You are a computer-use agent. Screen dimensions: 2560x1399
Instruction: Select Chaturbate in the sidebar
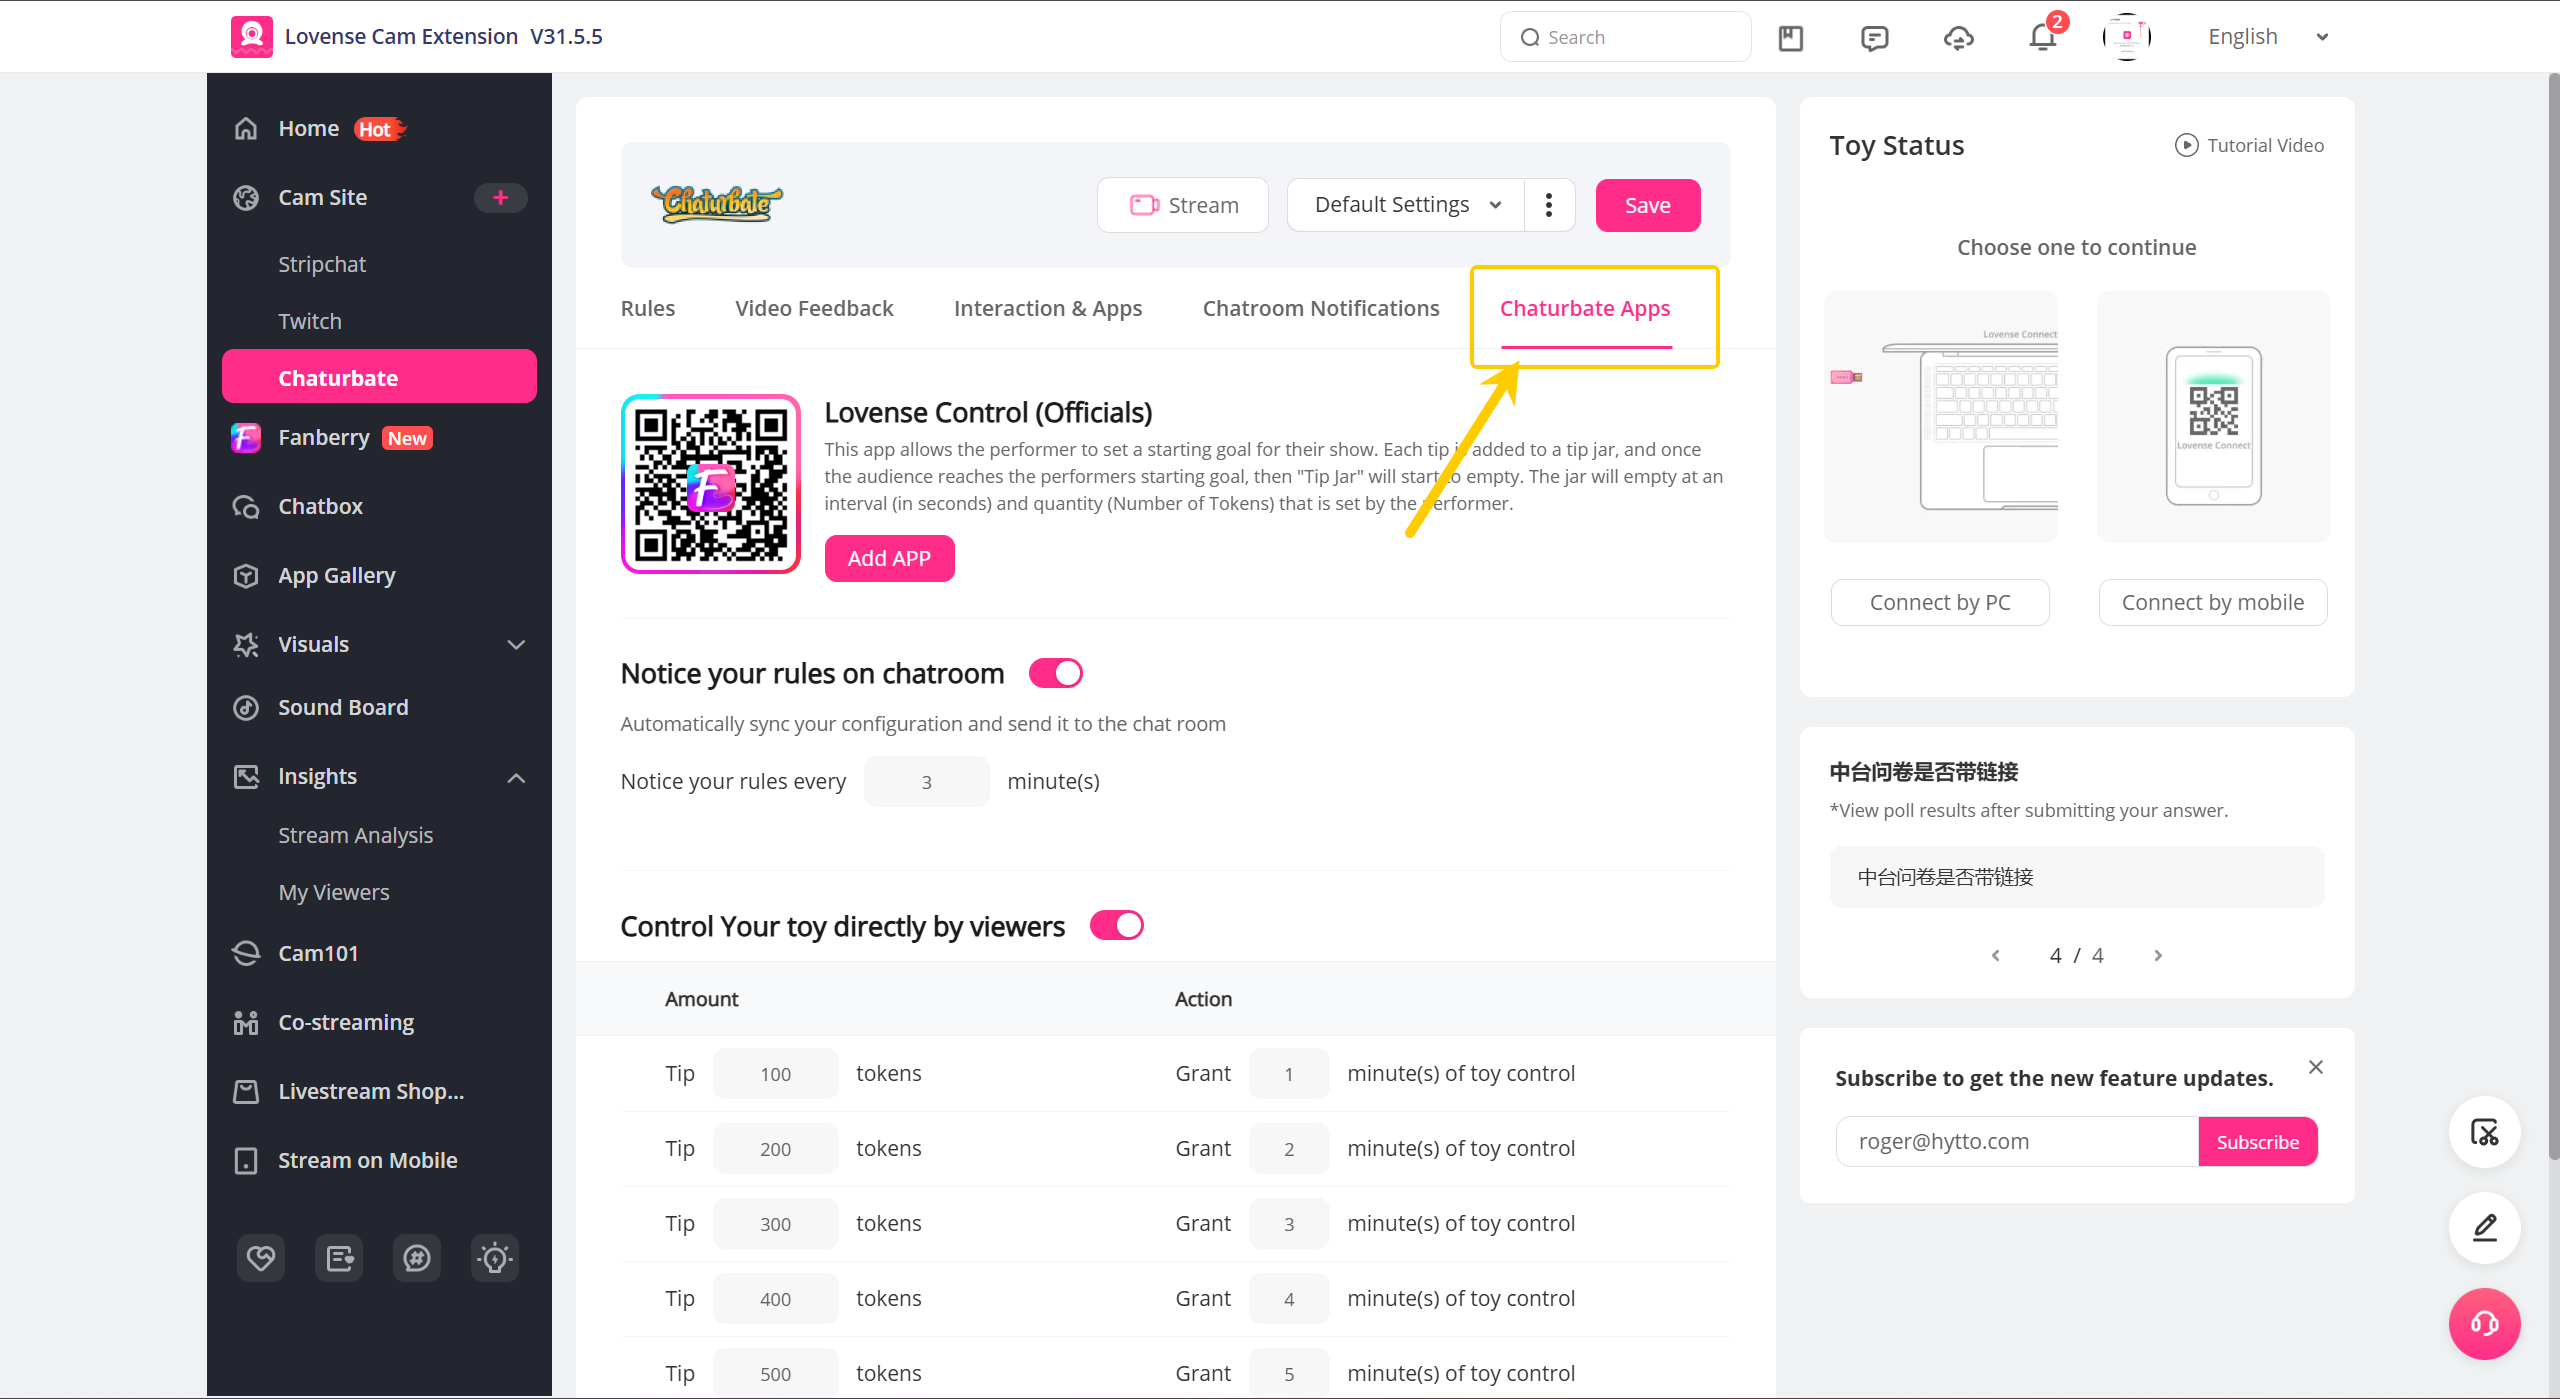(x=379, y=377)
